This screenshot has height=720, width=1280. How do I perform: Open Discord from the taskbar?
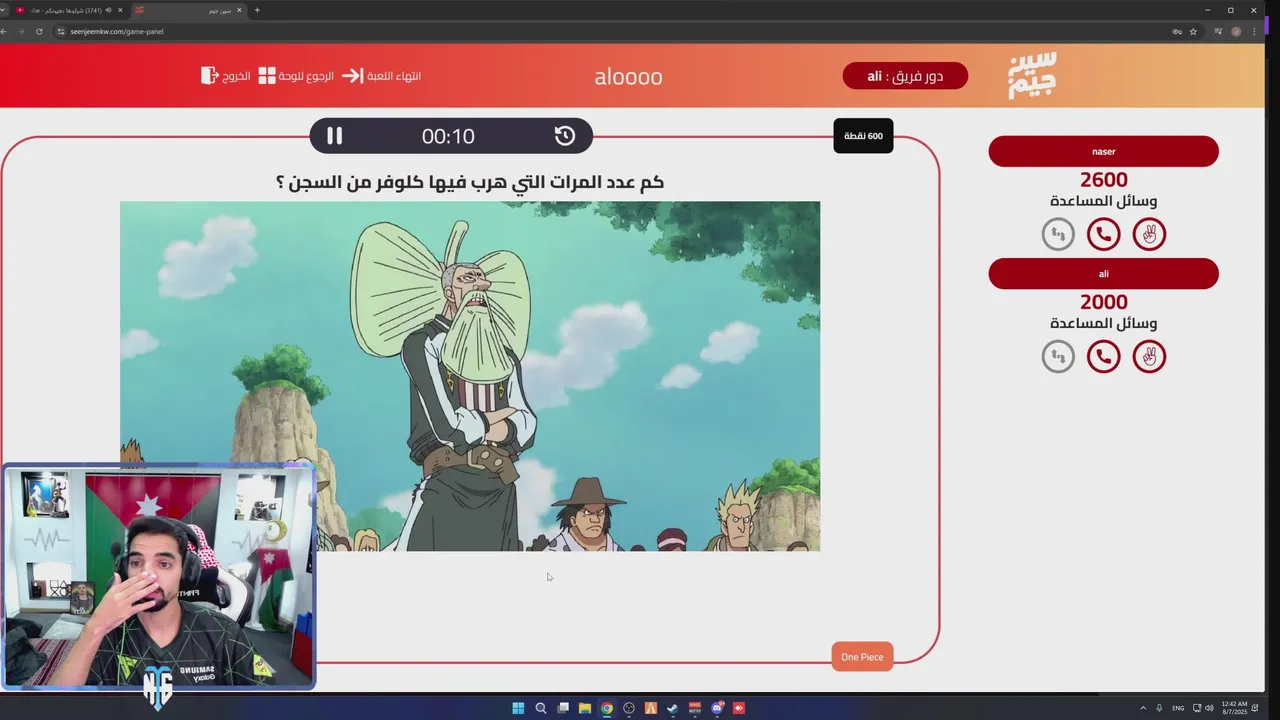click(x=717, y=708)
